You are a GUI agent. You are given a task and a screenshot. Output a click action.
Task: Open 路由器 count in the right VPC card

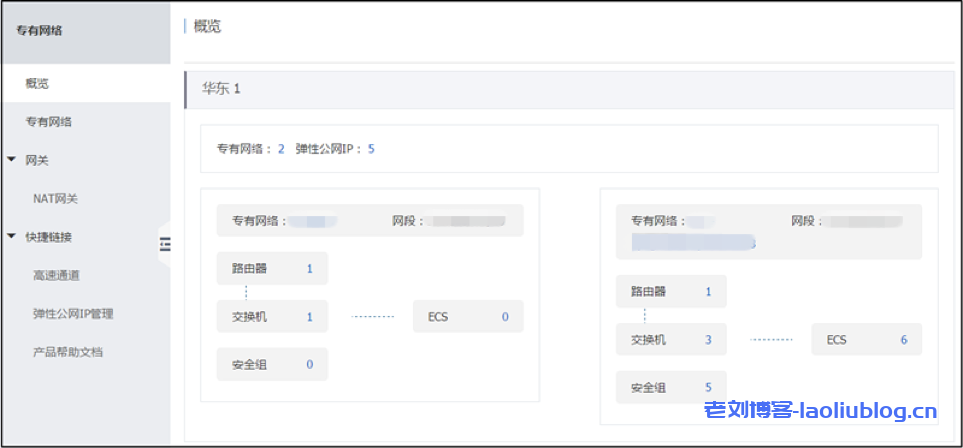click(708, 292)
